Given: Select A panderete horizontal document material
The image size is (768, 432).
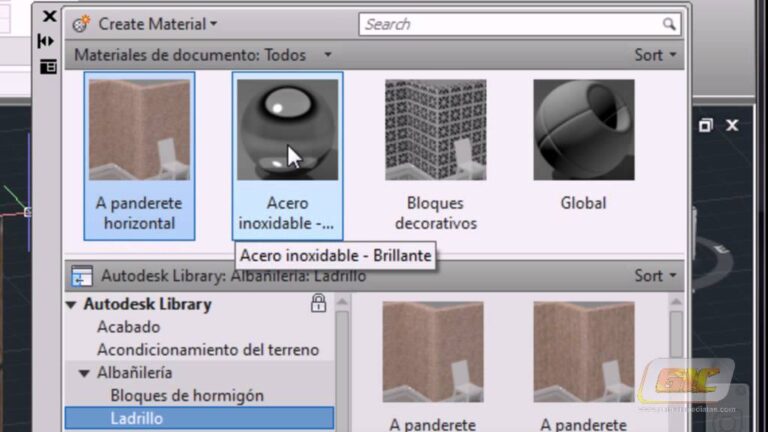Looking at the screenshot, I should pos(140,156).
